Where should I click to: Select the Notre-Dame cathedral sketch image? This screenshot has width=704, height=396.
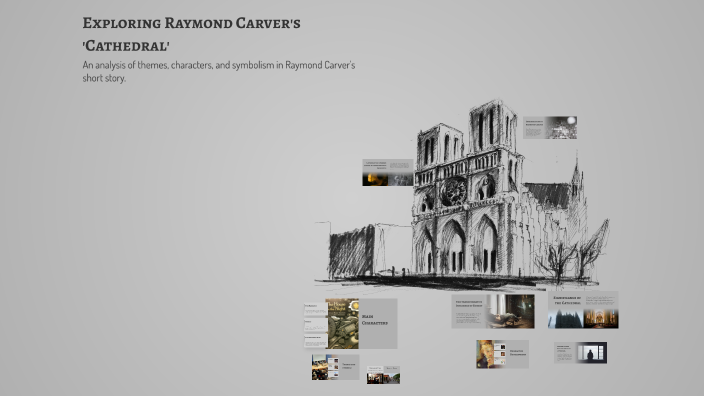point(462,195)
